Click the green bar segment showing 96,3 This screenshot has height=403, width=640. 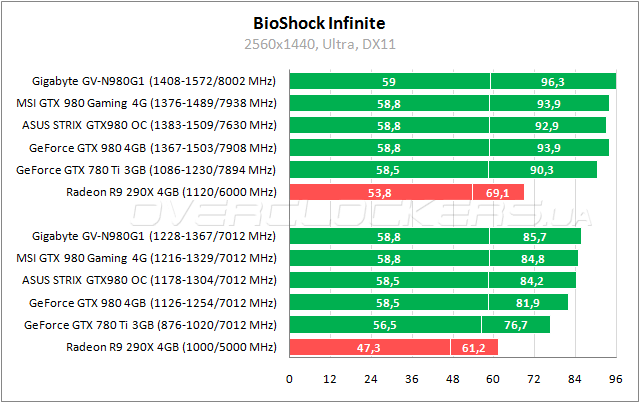pyautogui.click(x=553, y=81)
